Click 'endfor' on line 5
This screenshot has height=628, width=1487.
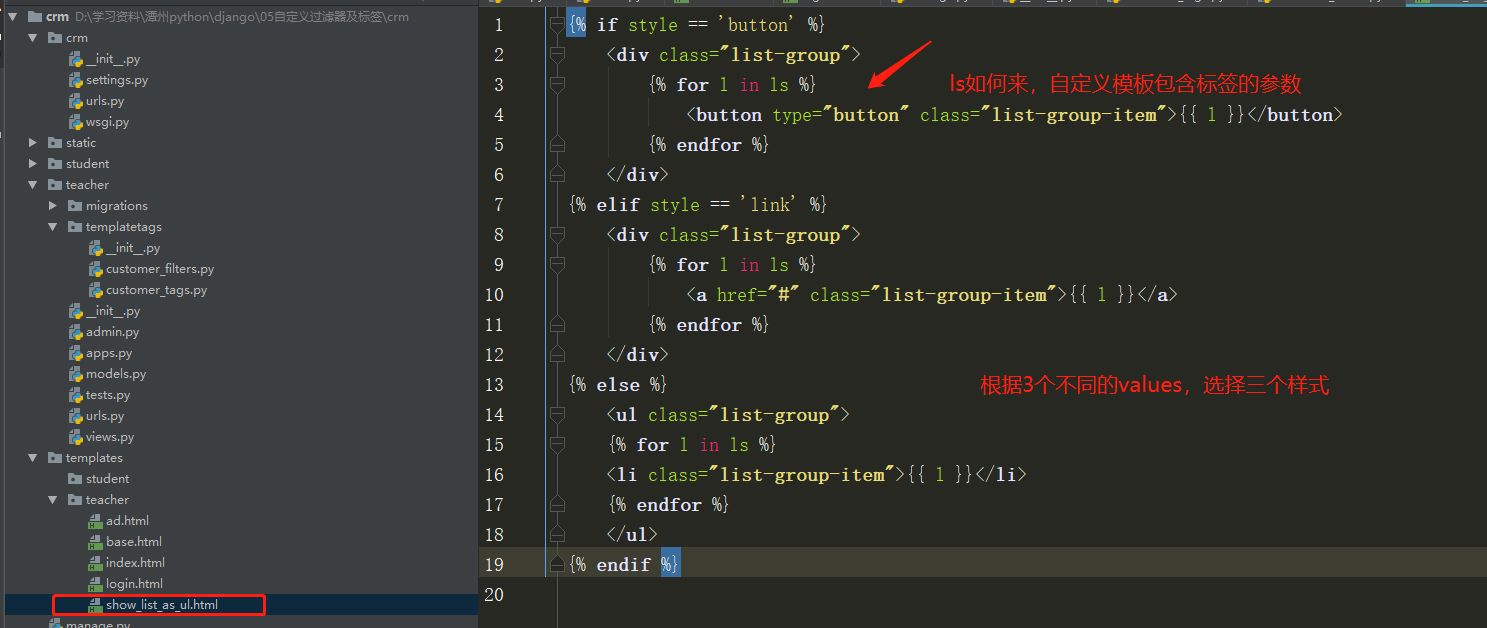709,145
